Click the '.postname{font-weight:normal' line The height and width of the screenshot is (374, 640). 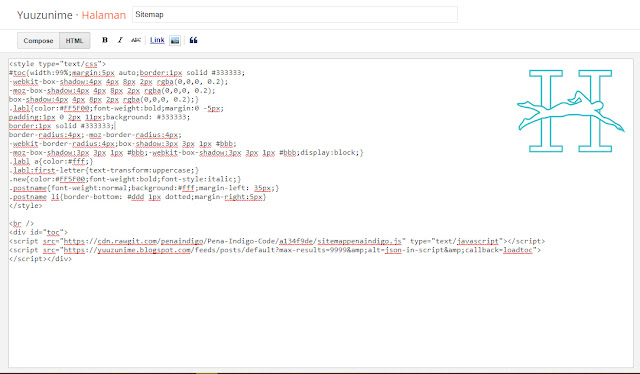tap(144, 188)
